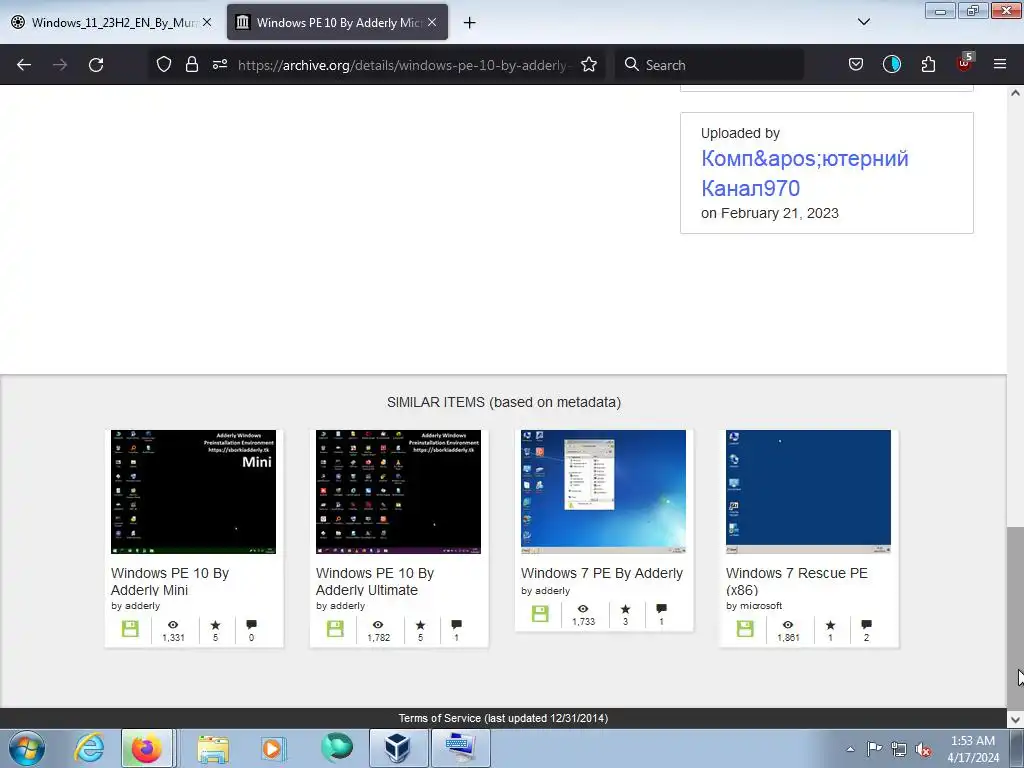Open the uBlock Origin extension icon
The height and width of the screenshot is (768, 1024).
tap(965, 63)
